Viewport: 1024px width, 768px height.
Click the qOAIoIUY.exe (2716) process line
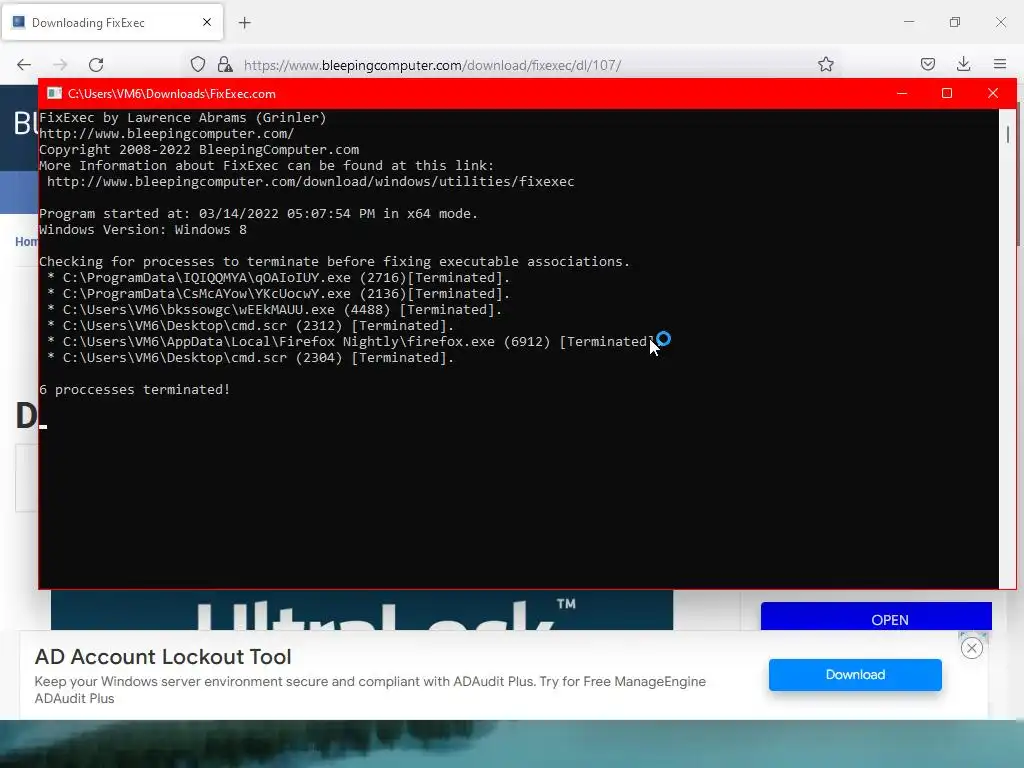point(279,278)
